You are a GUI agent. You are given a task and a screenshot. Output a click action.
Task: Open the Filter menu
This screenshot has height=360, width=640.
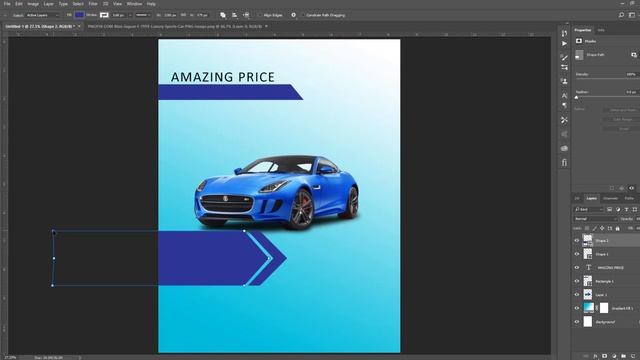93,4
